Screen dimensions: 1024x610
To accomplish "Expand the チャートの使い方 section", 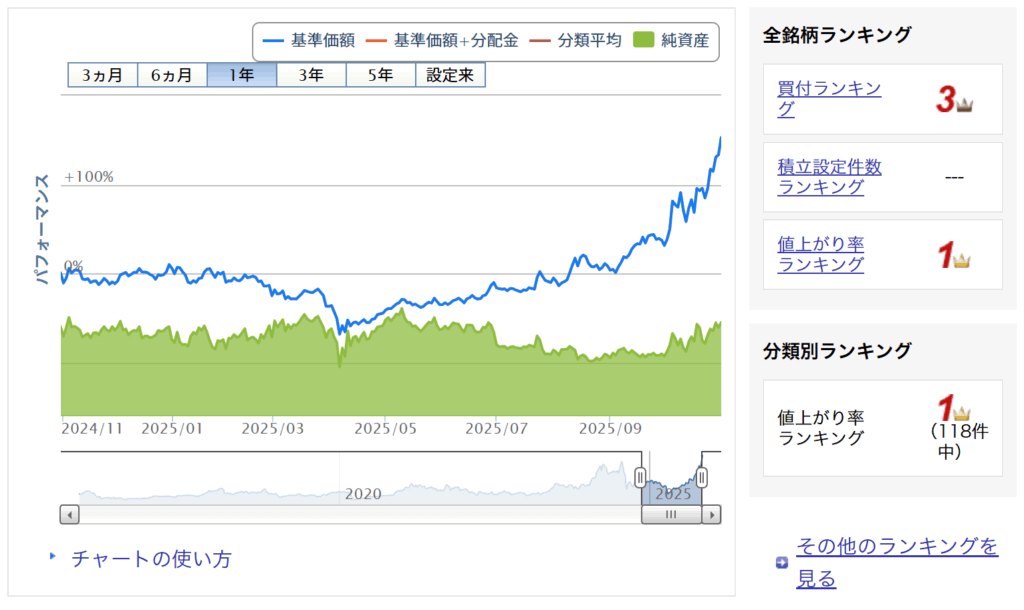I will (150, 559).
